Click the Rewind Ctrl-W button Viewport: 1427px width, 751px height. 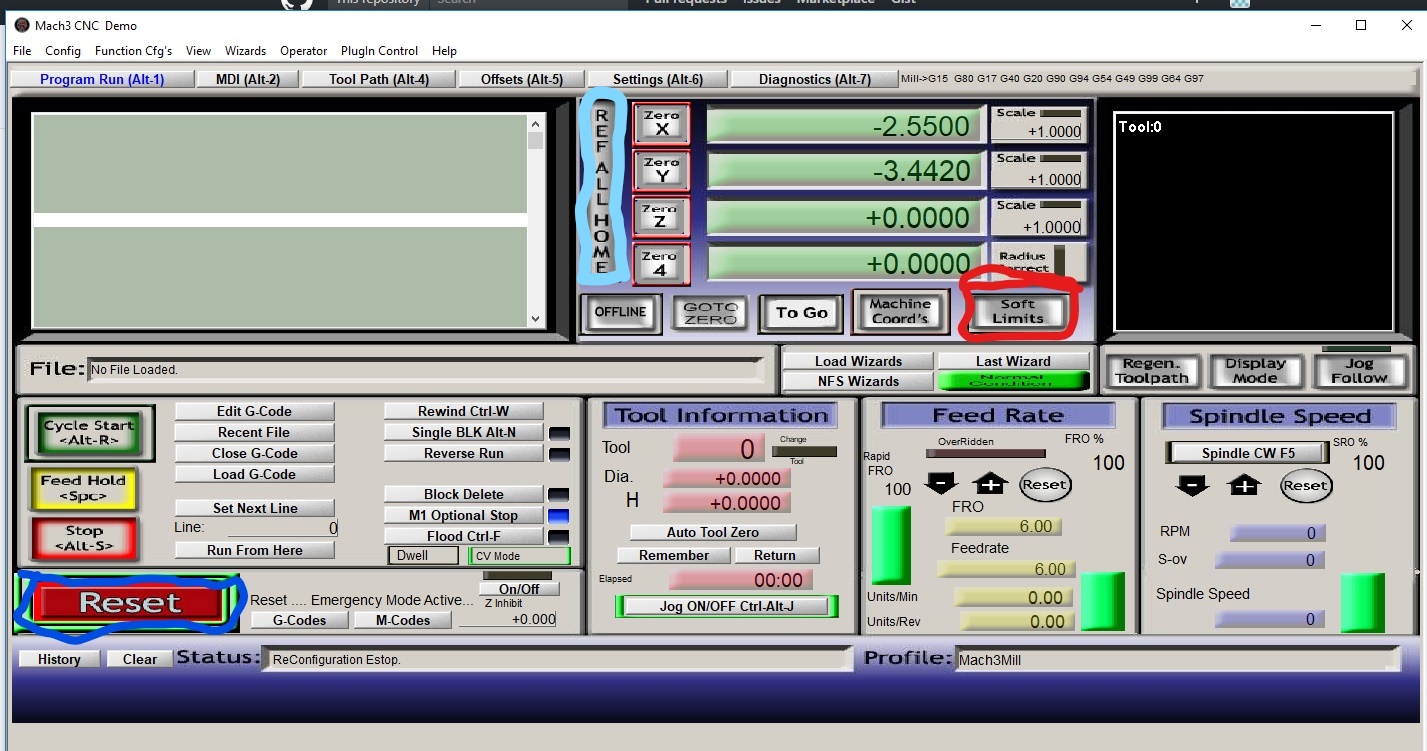464,411
